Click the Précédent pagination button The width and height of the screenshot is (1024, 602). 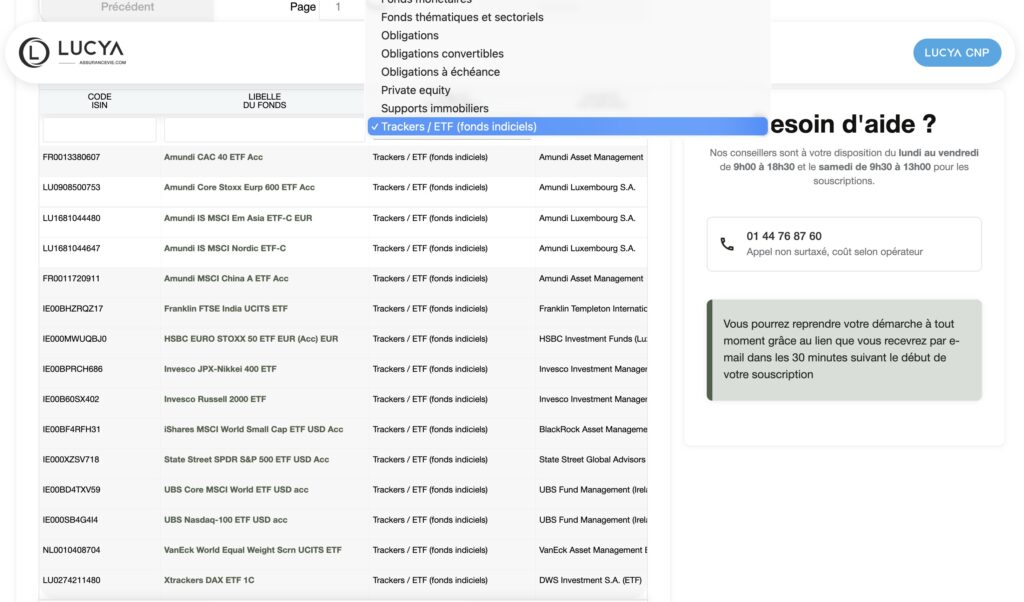pos(127,8)
